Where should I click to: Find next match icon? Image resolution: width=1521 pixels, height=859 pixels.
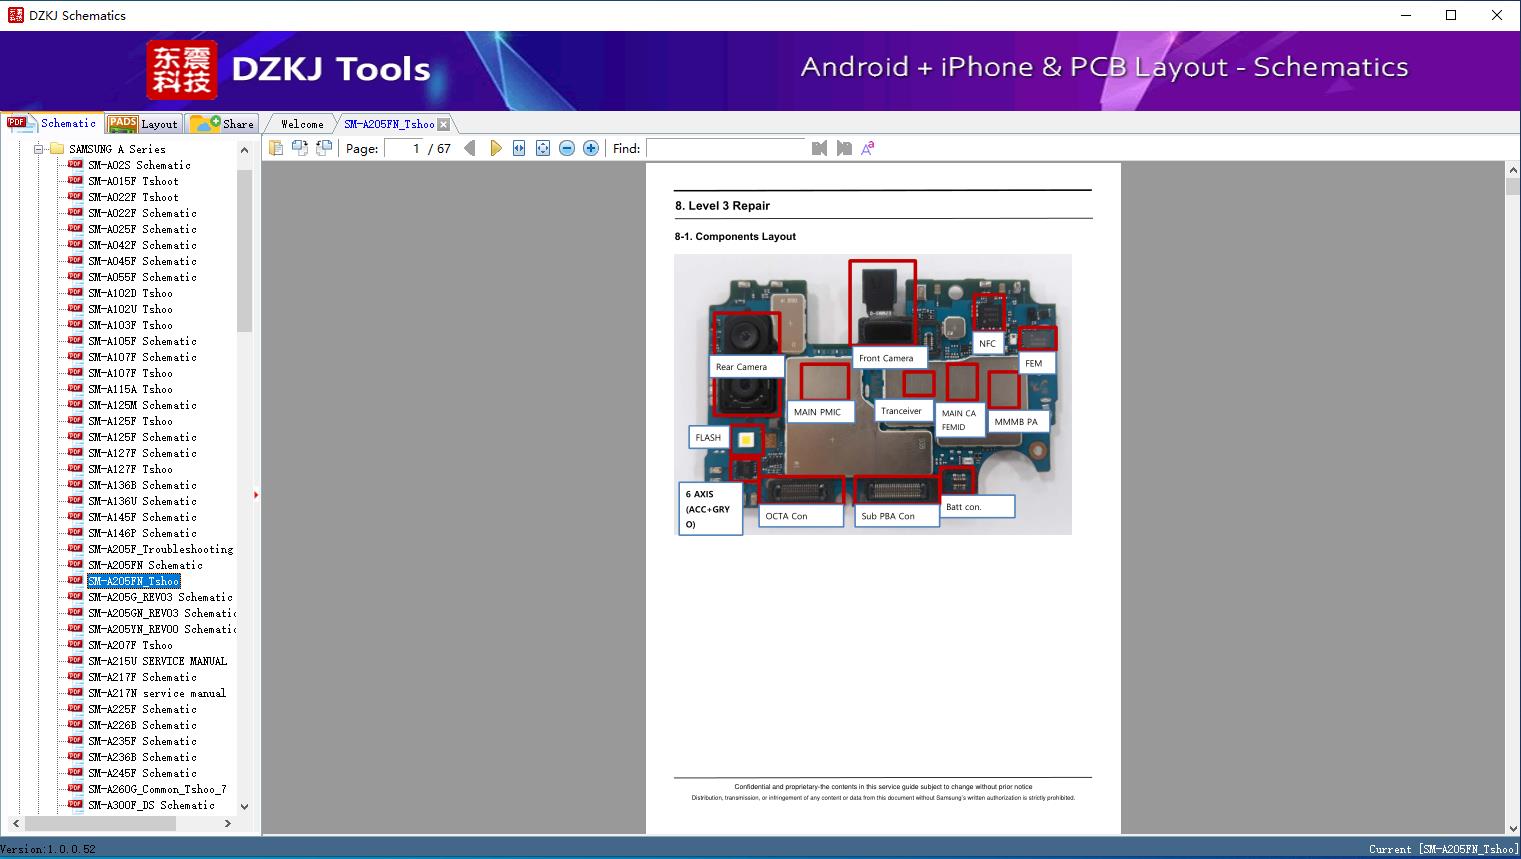(844, 148)
